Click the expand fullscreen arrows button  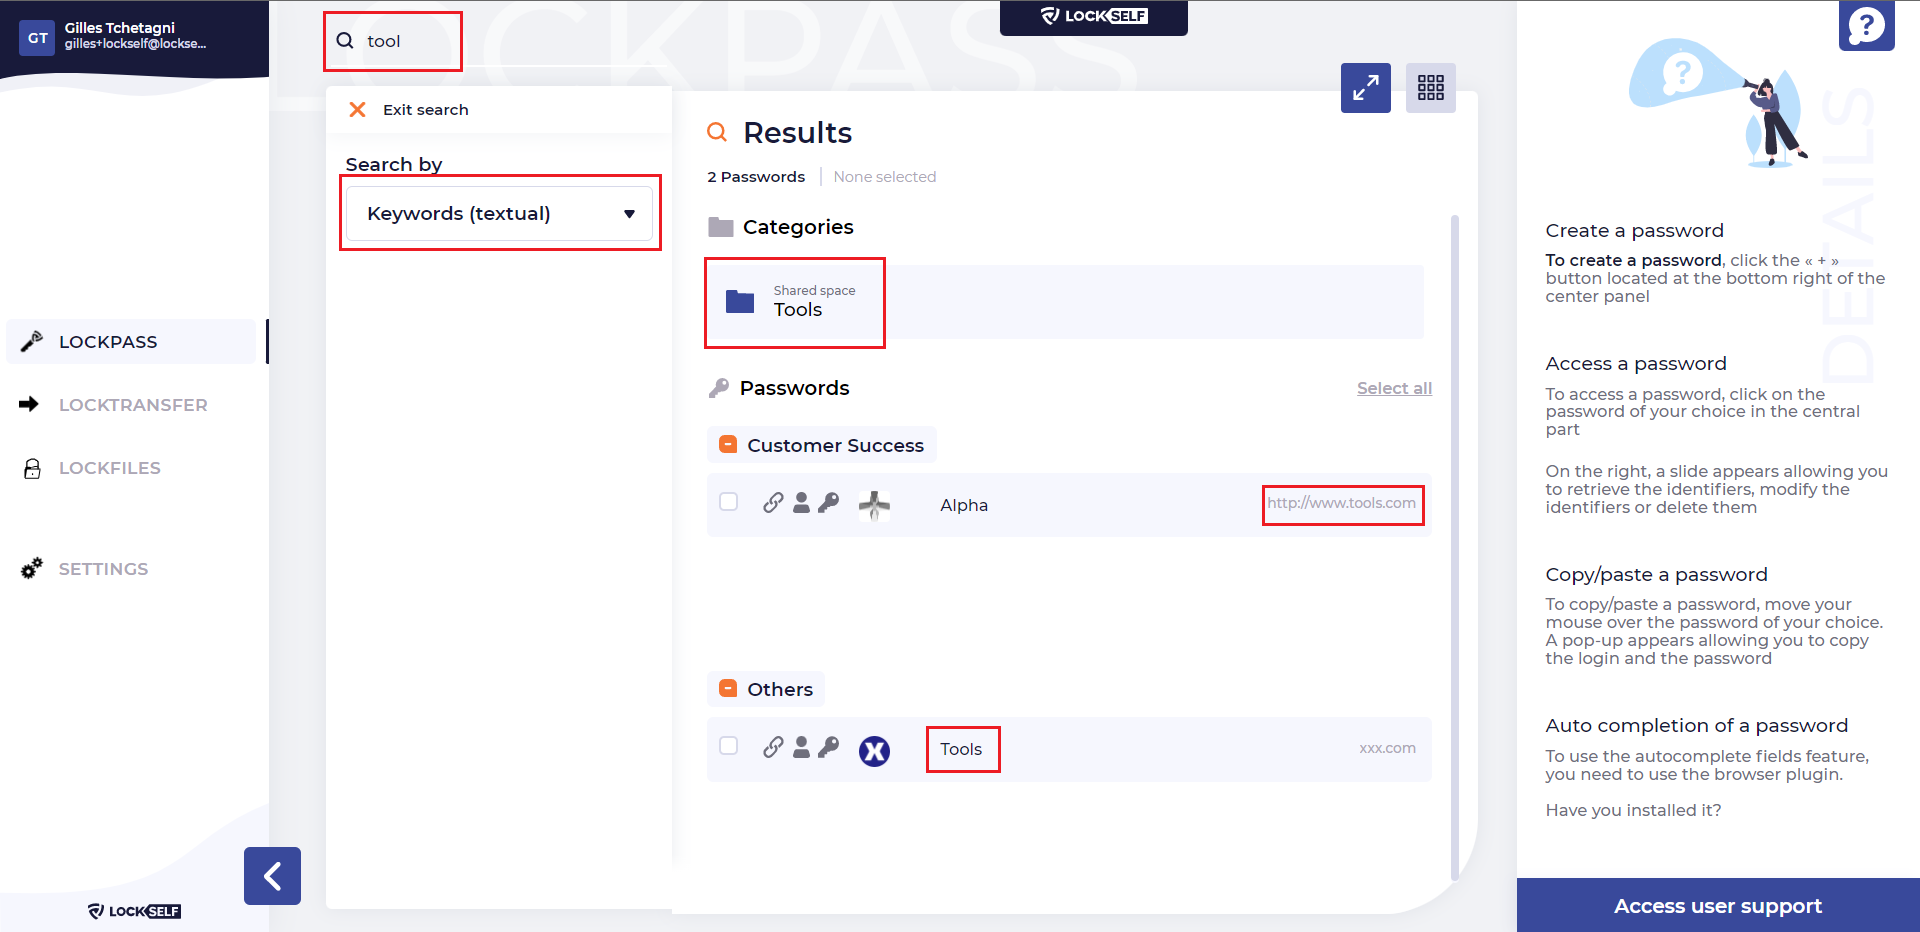pyautogui.click(x=1366, y=88)
